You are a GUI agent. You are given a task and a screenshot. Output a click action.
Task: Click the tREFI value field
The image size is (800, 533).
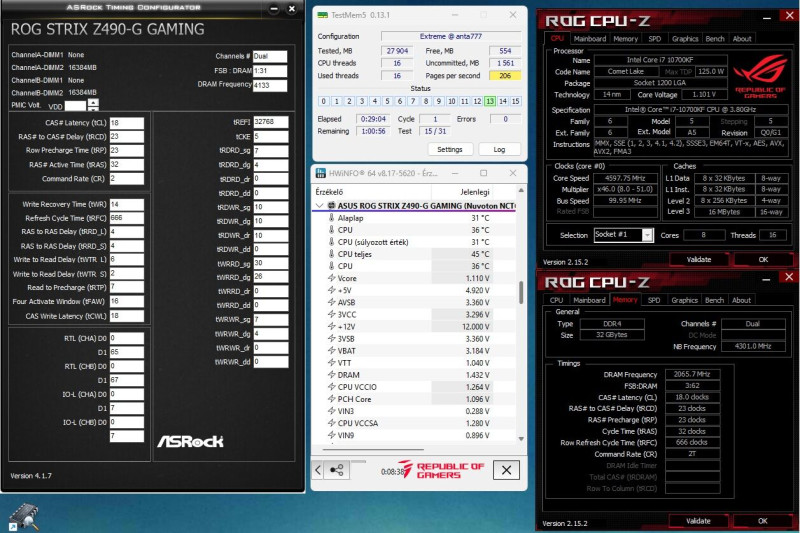pos(270,122)
